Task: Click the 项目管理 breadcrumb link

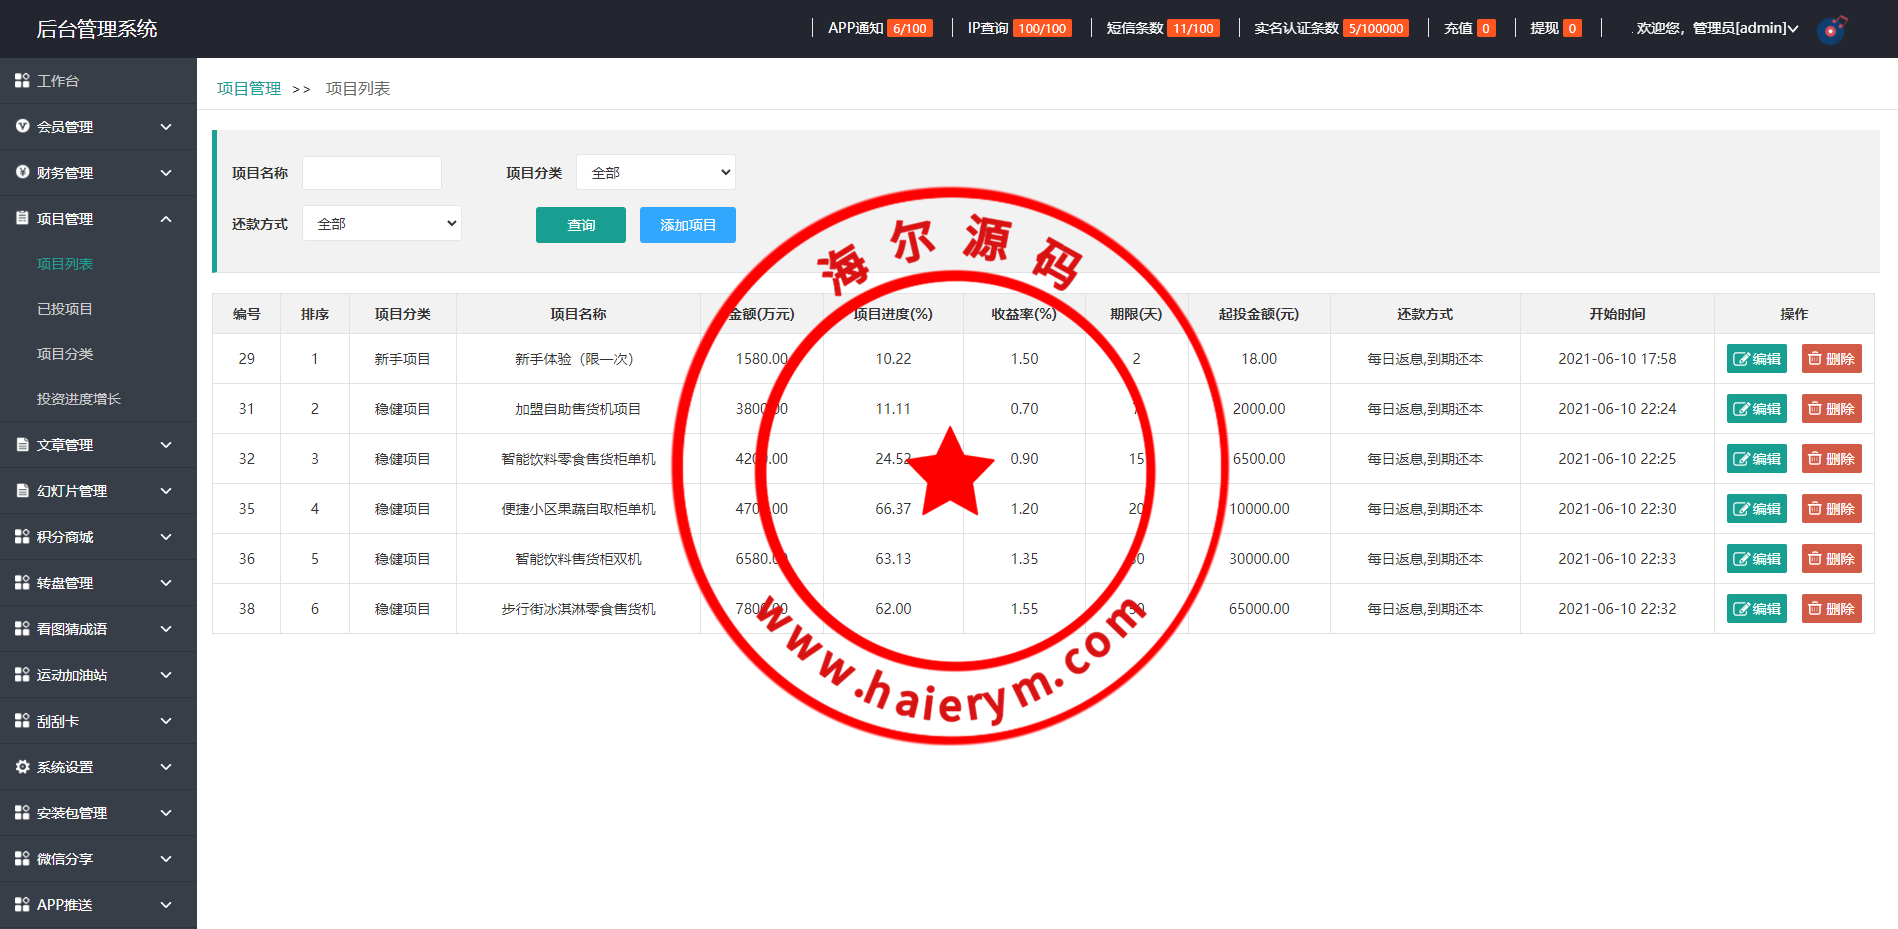Action: coord(249,89)
